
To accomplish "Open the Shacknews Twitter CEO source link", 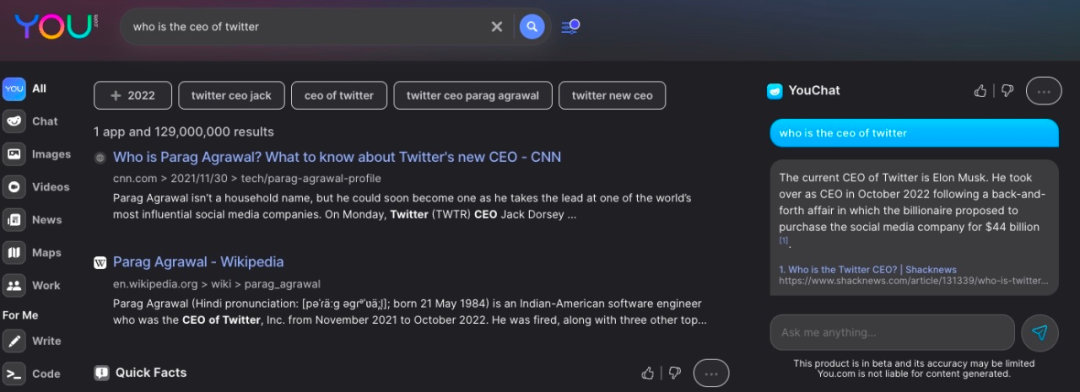I will pos(868,269).
